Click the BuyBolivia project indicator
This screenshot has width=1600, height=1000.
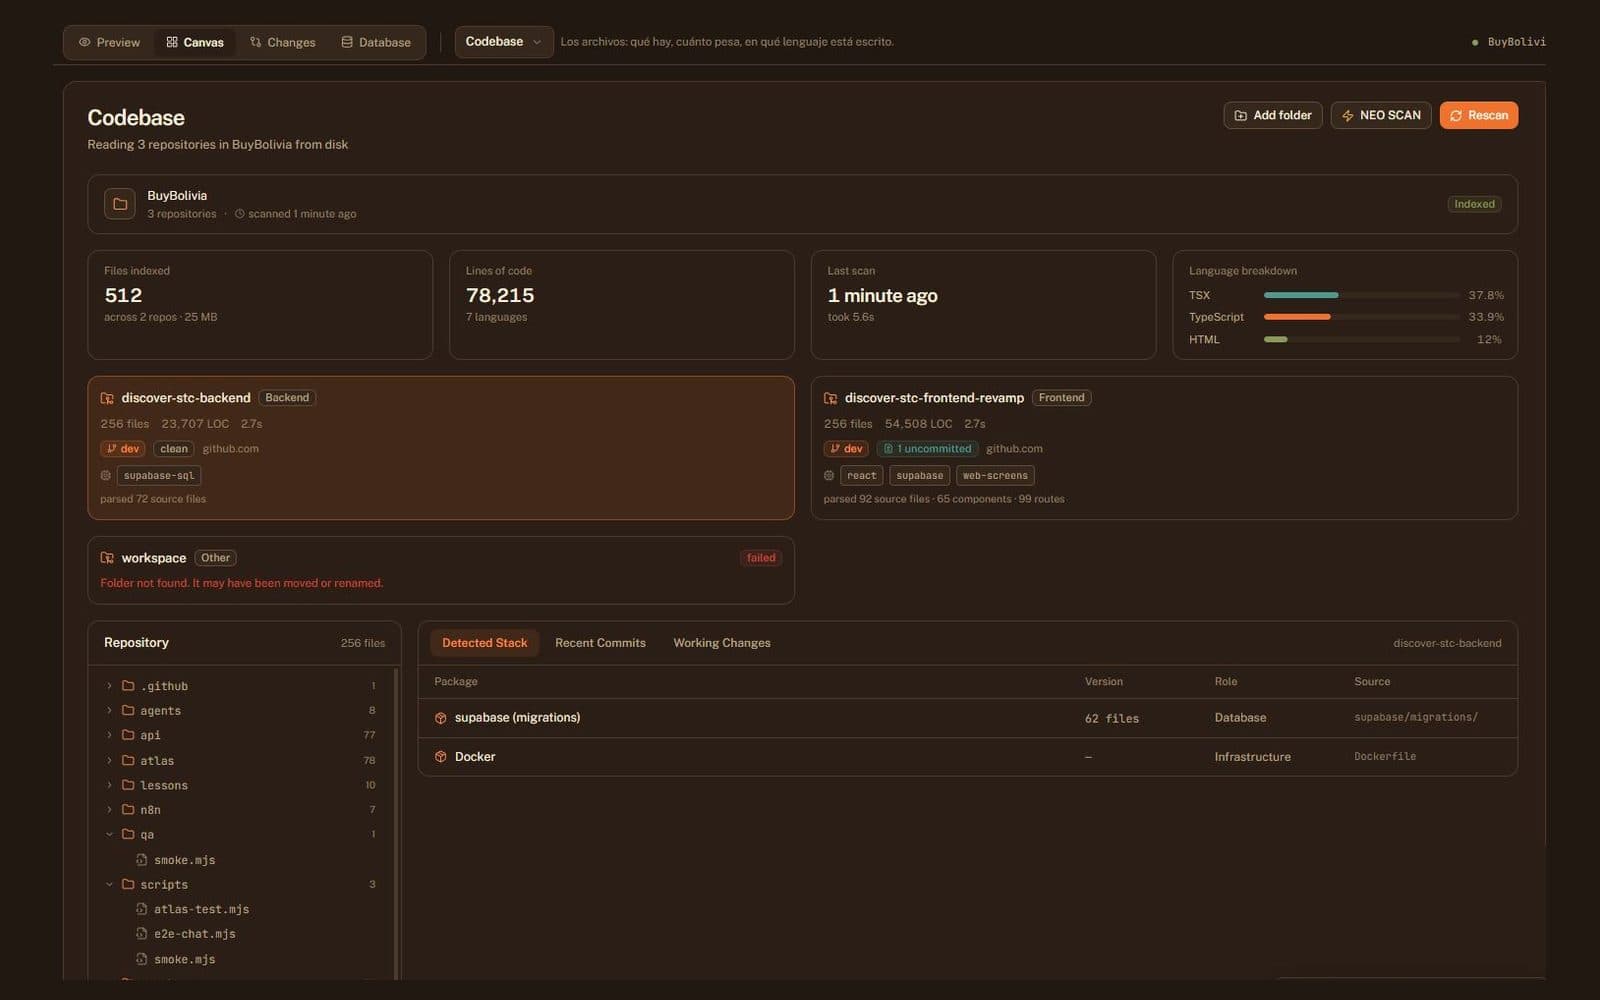click(1509, 42)
